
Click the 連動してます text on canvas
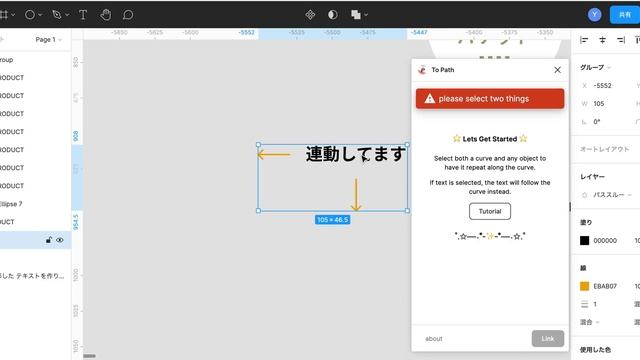pos(356,154)
